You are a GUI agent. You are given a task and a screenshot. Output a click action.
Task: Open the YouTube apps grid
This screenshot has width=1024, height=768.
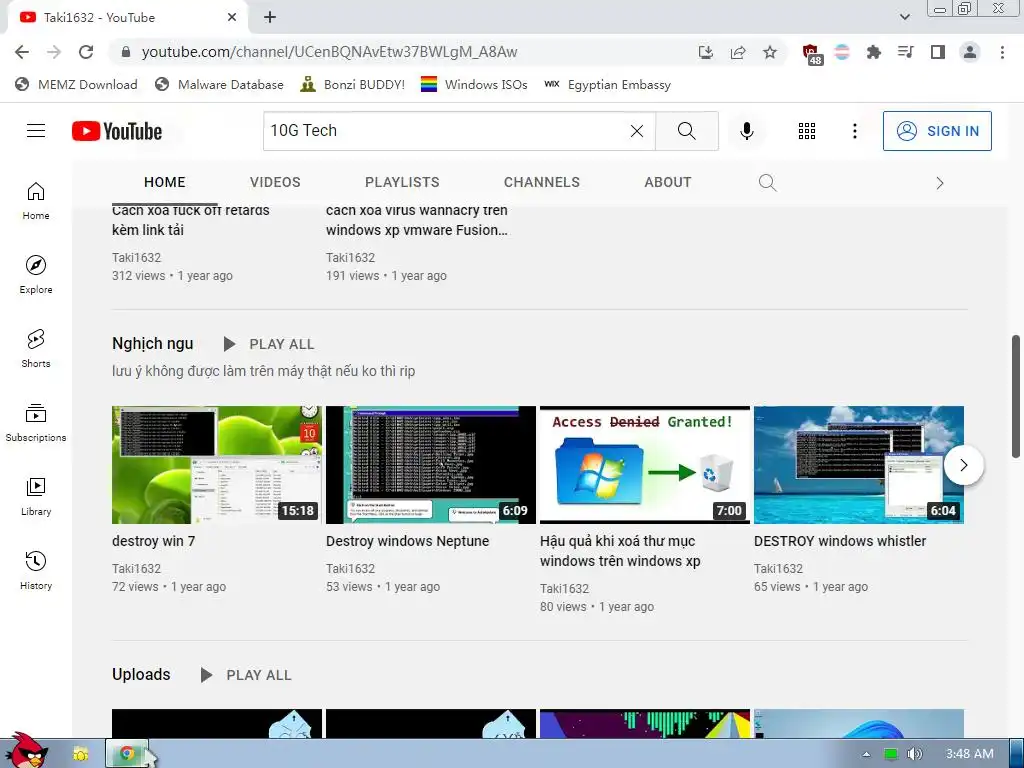point(807,131)
